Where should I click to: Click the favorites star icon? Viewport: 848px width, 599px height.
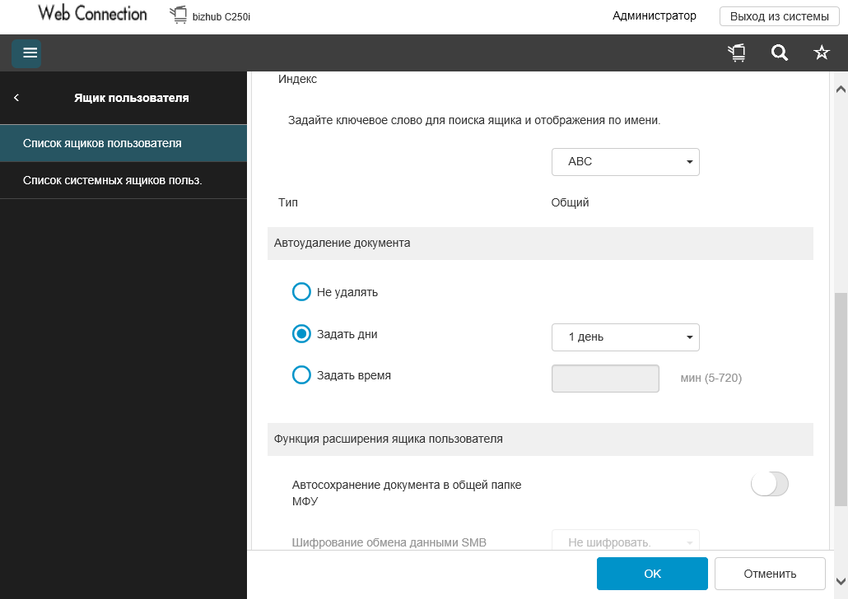(822, 53)
